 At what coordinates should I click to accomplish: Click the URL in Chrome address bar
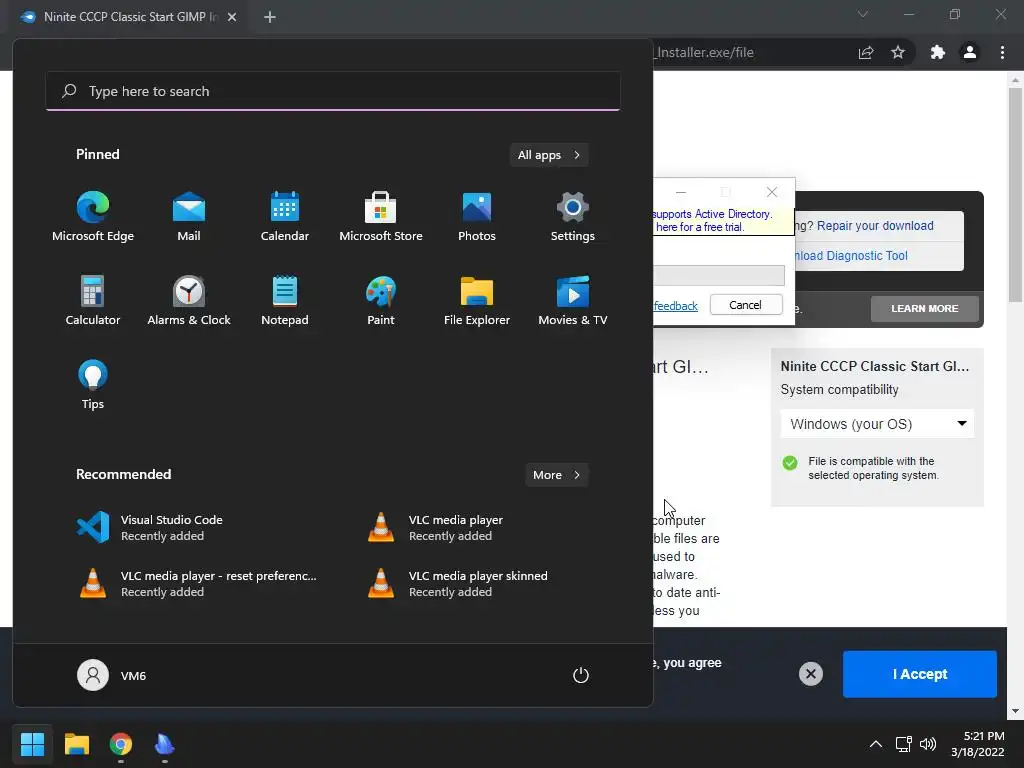pyautogui.click(x=704, y=52)
